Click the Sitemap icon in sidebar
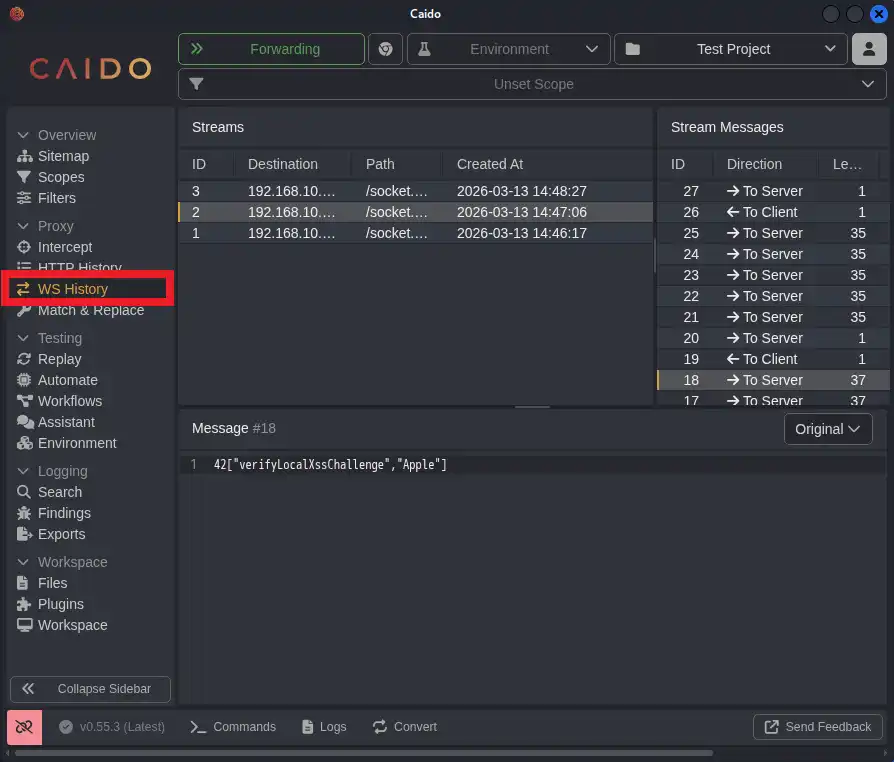This screenshot has width=894, height=762. (25, 156)
